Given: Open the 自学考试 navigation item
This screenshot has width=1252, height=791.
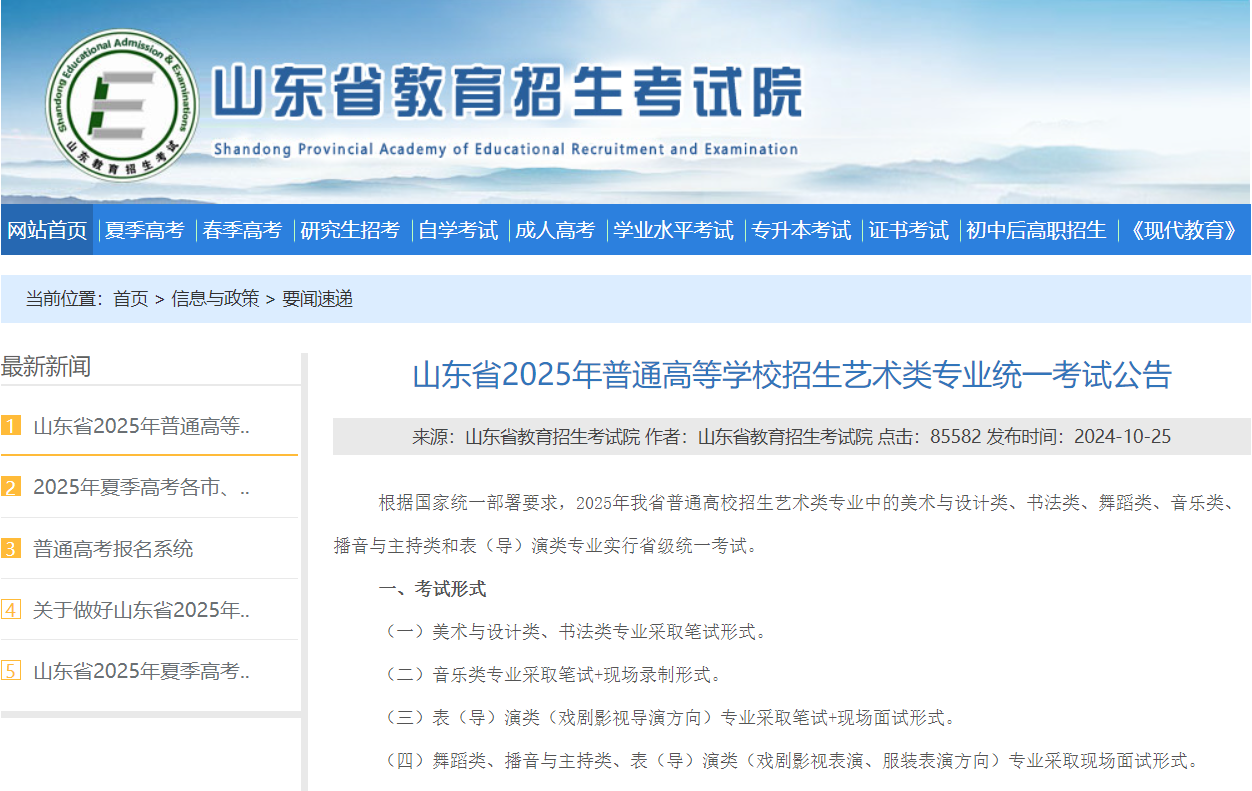Looking at the screenshot, I should (458, 230).
